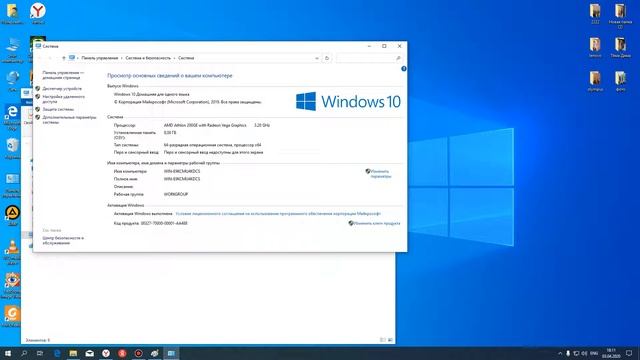Screen dimensions: 640x360
Task: Click the active Control Panel taskbar button
Action: pos(171,353)
